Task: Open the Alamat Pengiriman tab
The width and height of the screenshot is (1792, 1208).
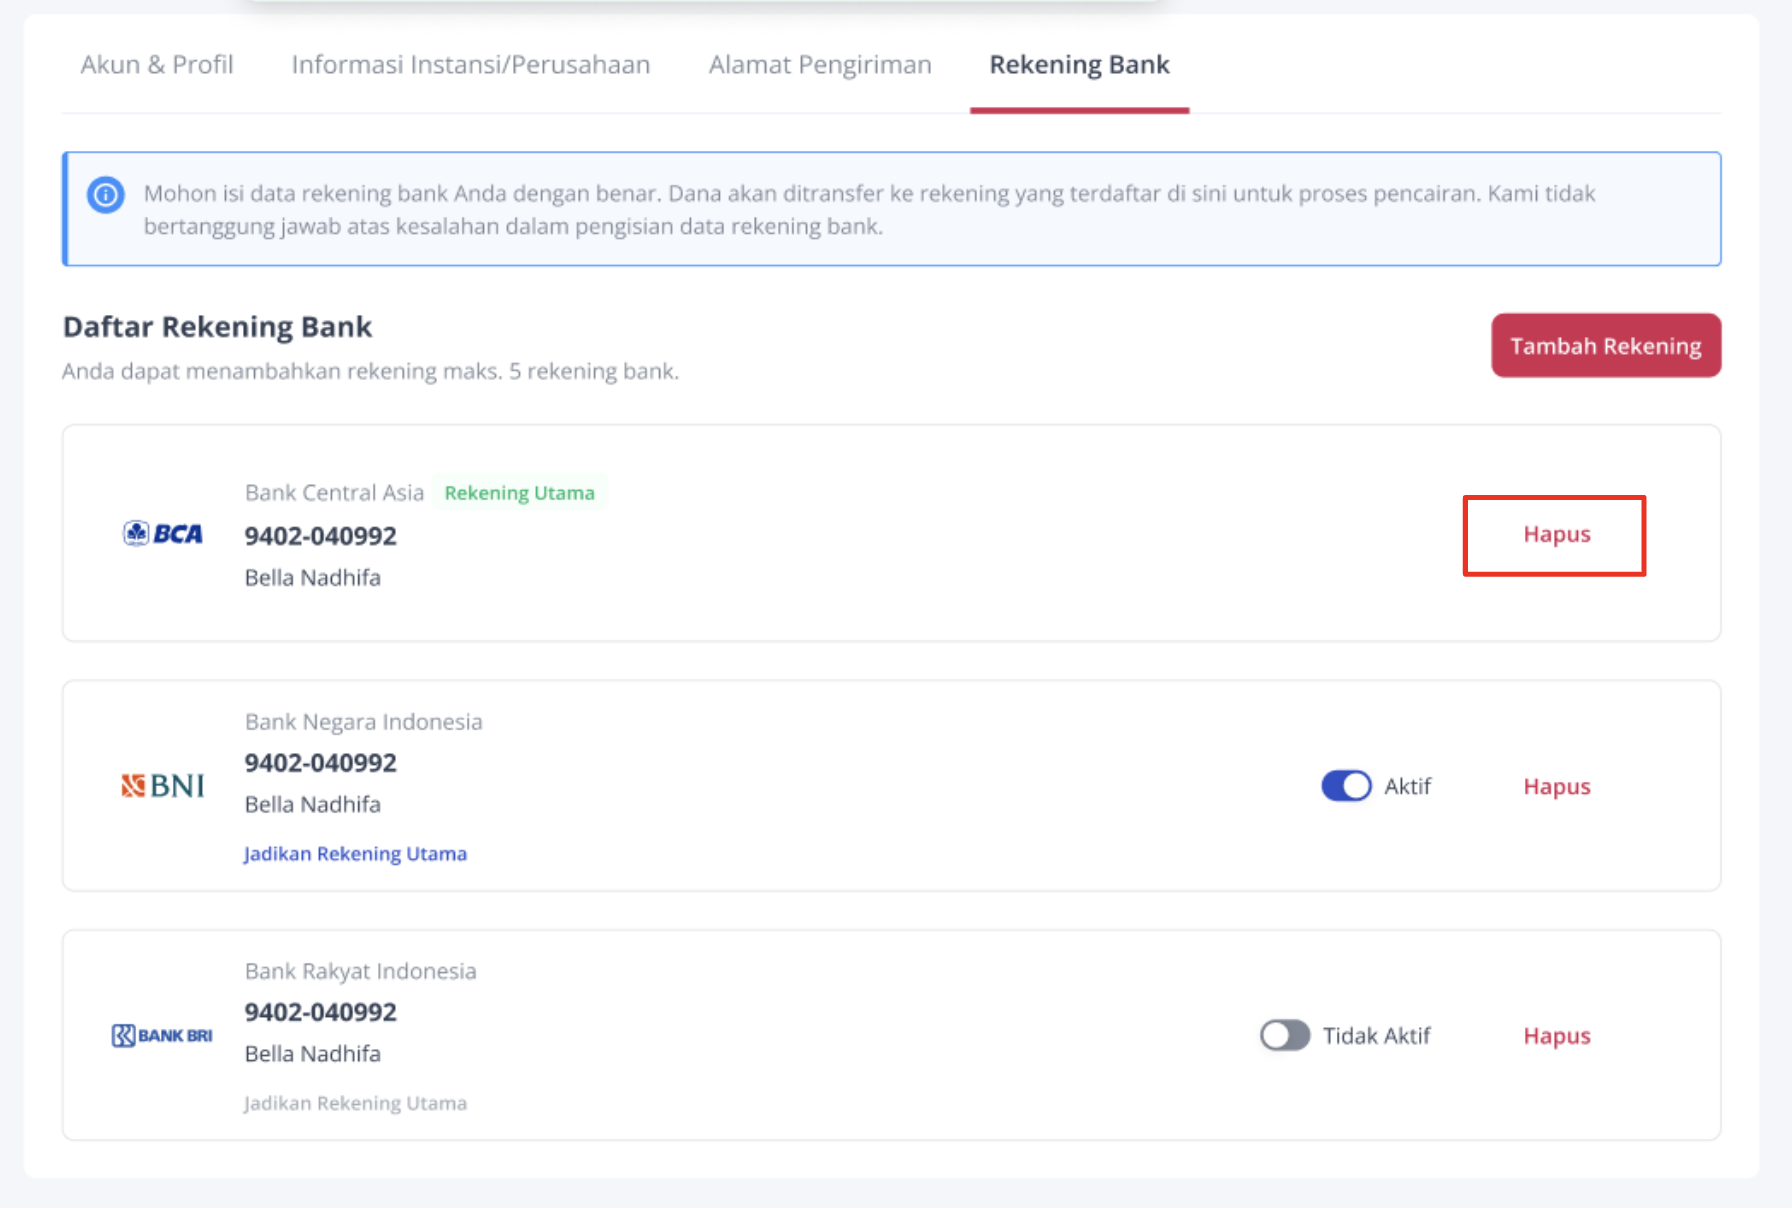Action: (x=820, y=65)
